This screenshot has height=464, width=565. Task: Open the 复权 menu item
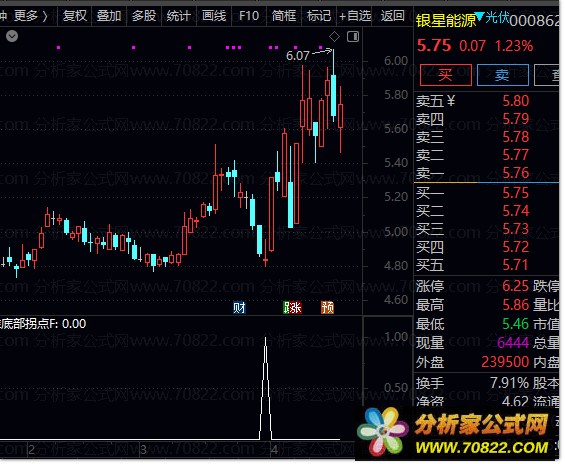coord(75,16)
